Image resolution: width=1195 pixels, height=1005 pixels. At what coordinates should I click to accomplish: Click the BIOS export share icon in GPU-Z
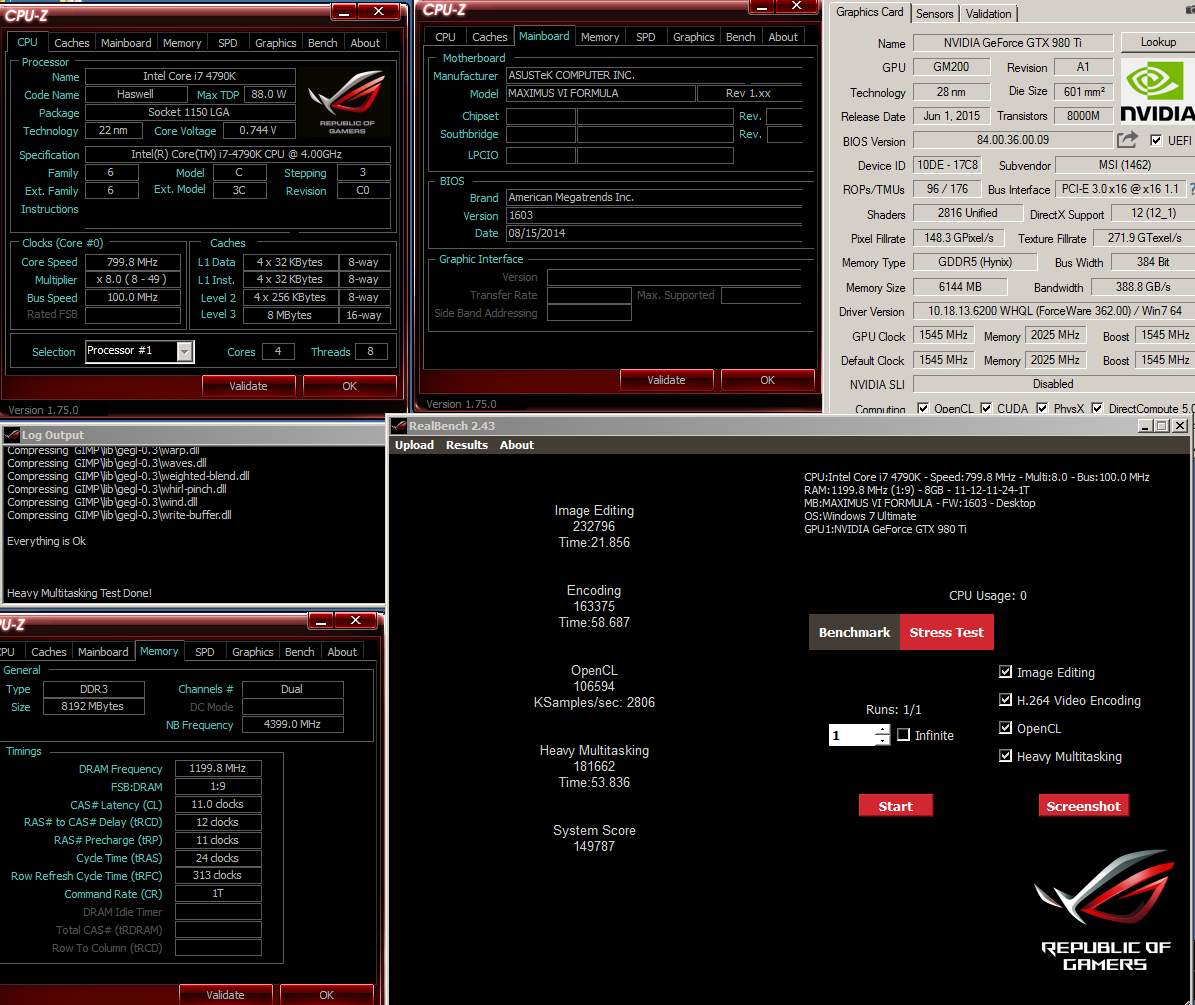pyautogui.click(x=1127, y=141)
